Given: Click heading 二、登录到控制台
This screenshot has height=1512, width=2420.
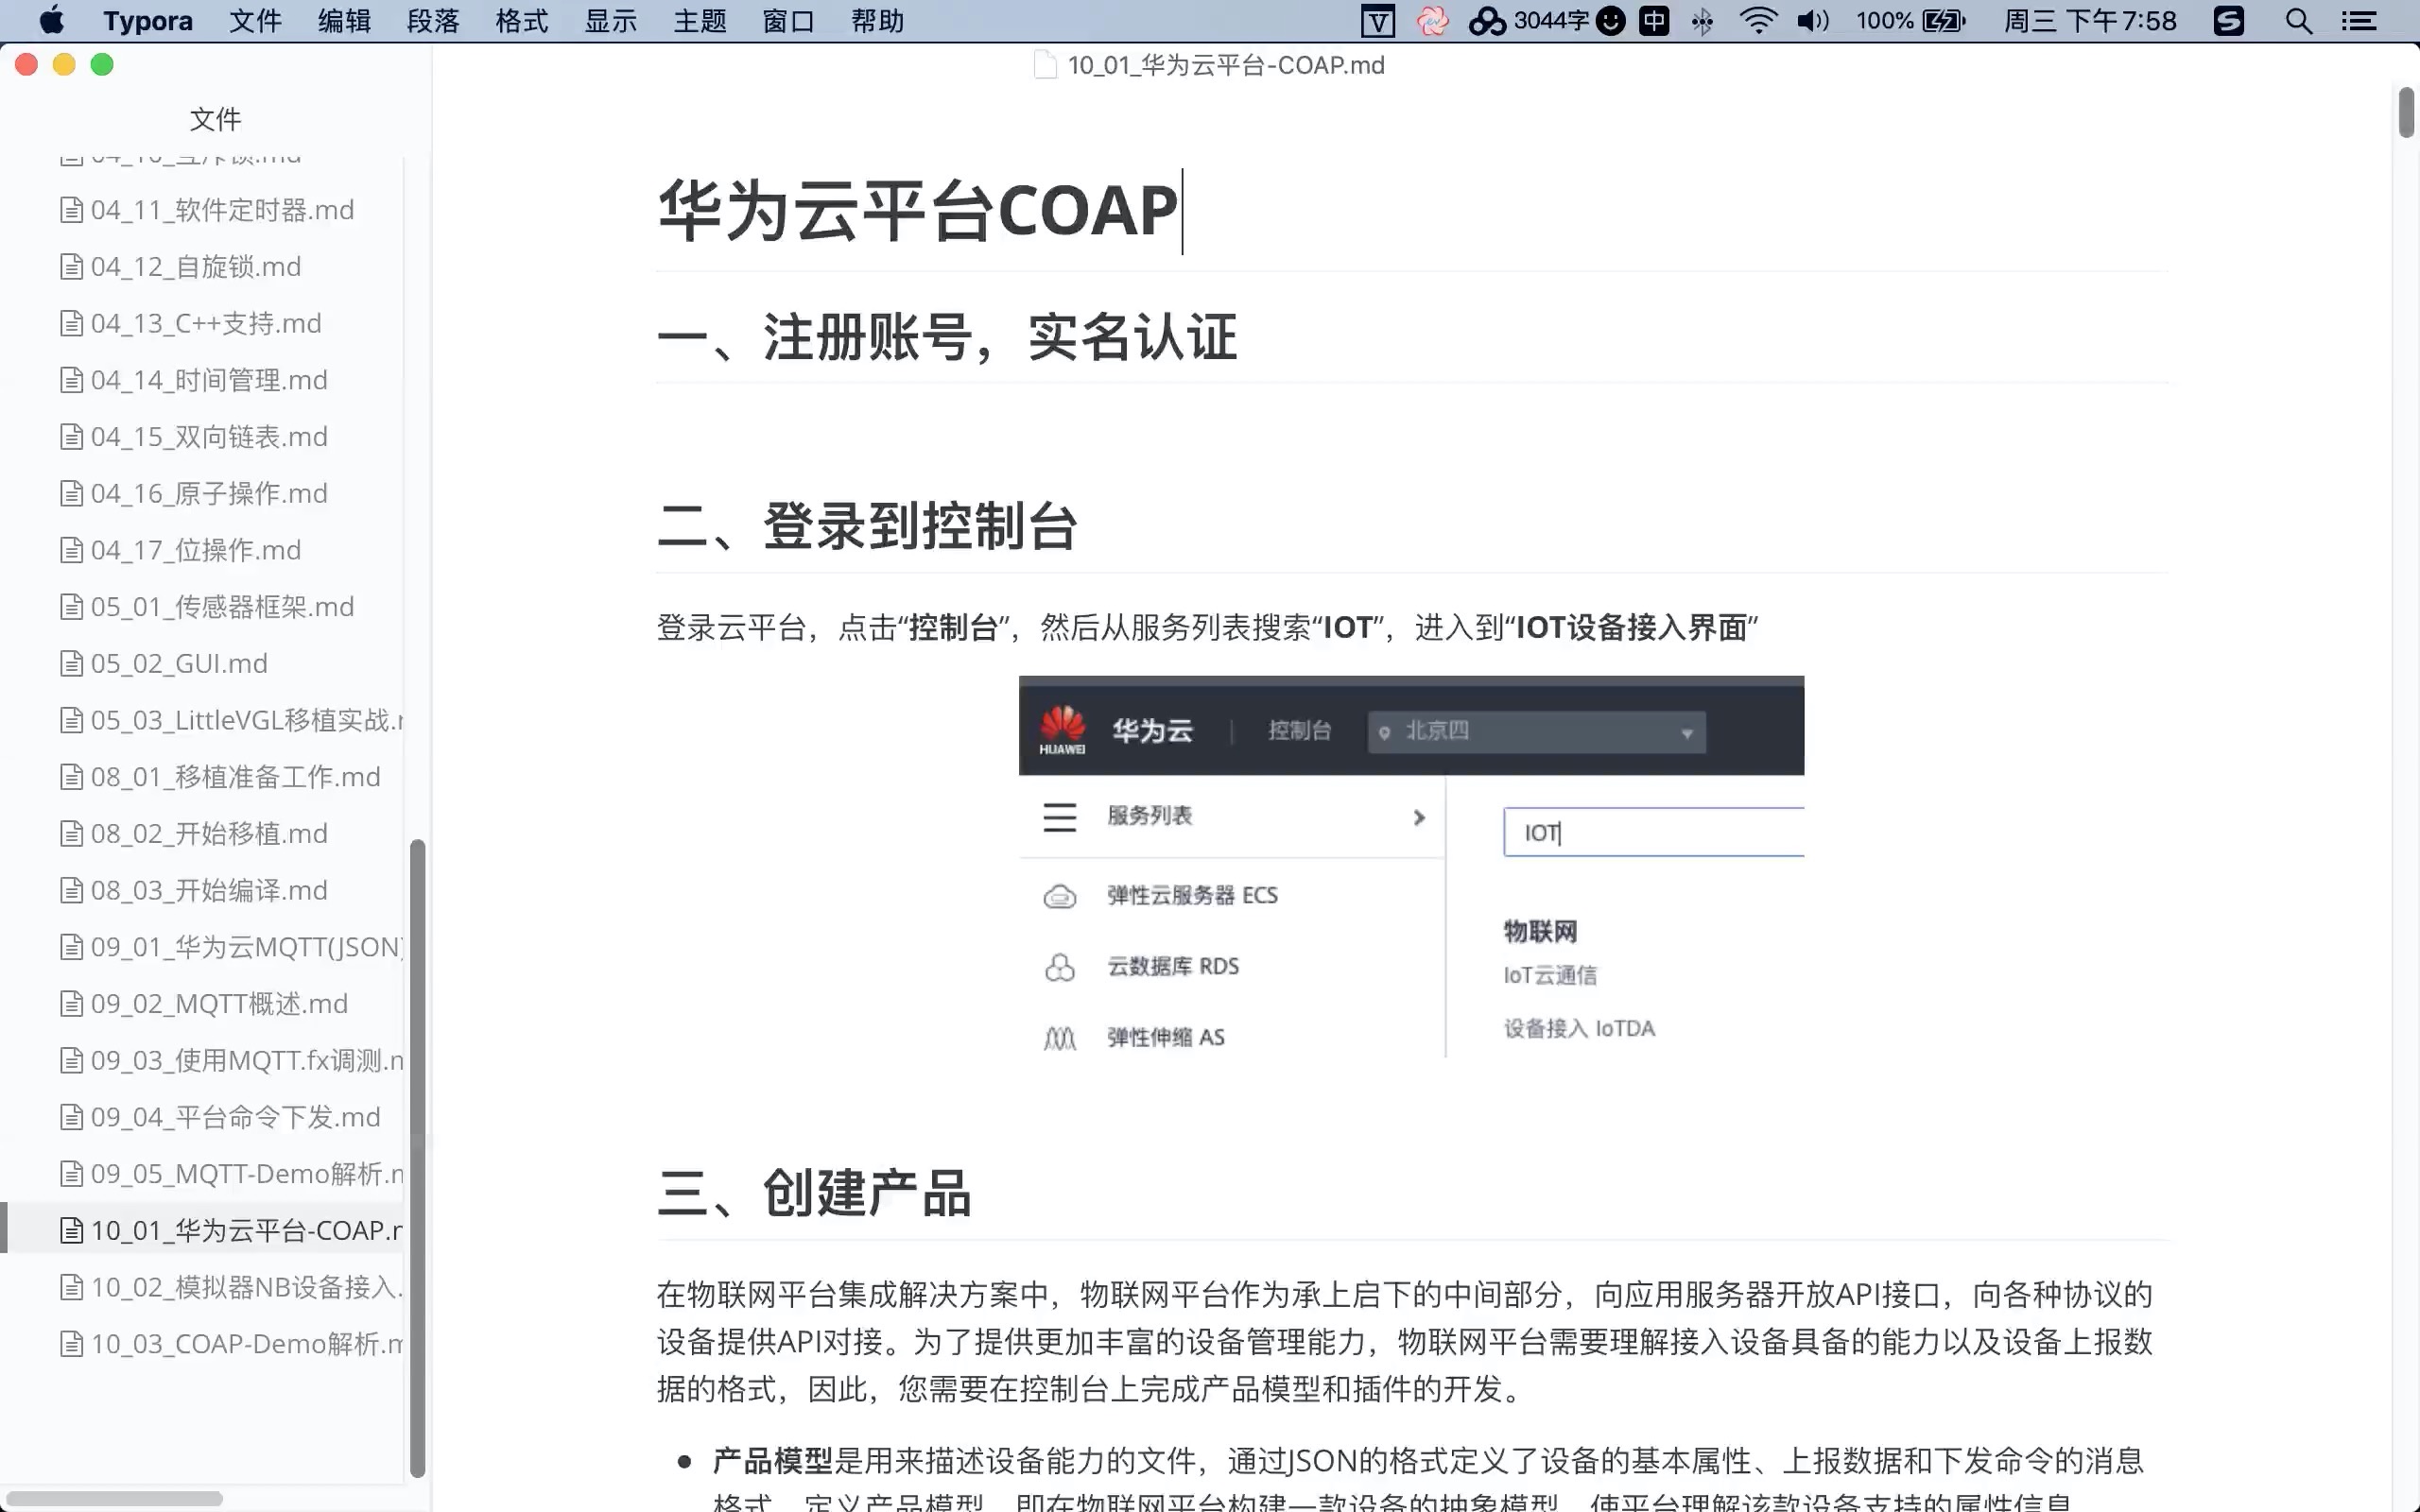Looking at the screenshot, I should [x=867, y=526].
